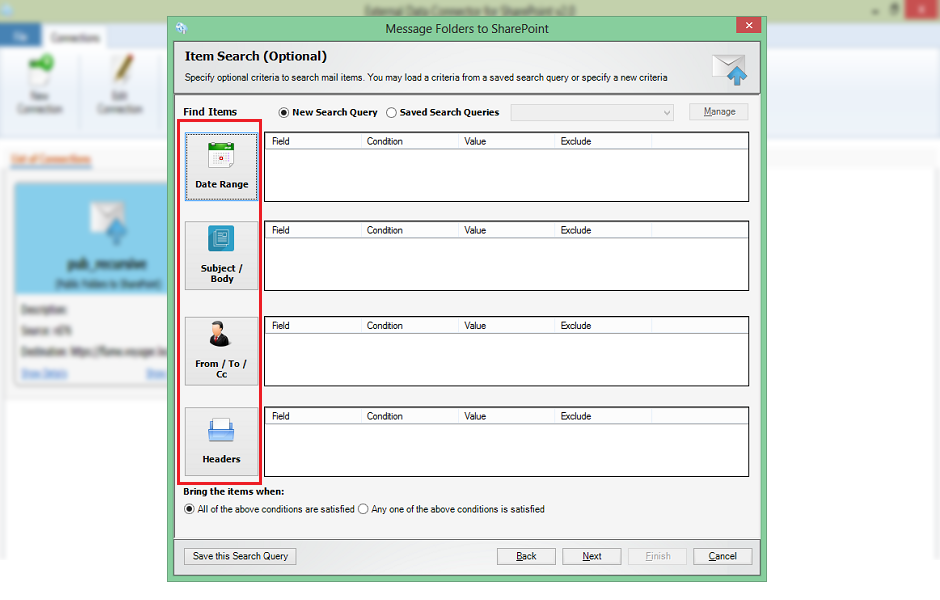Click the dialog title bar app icon

click(182, 28)
